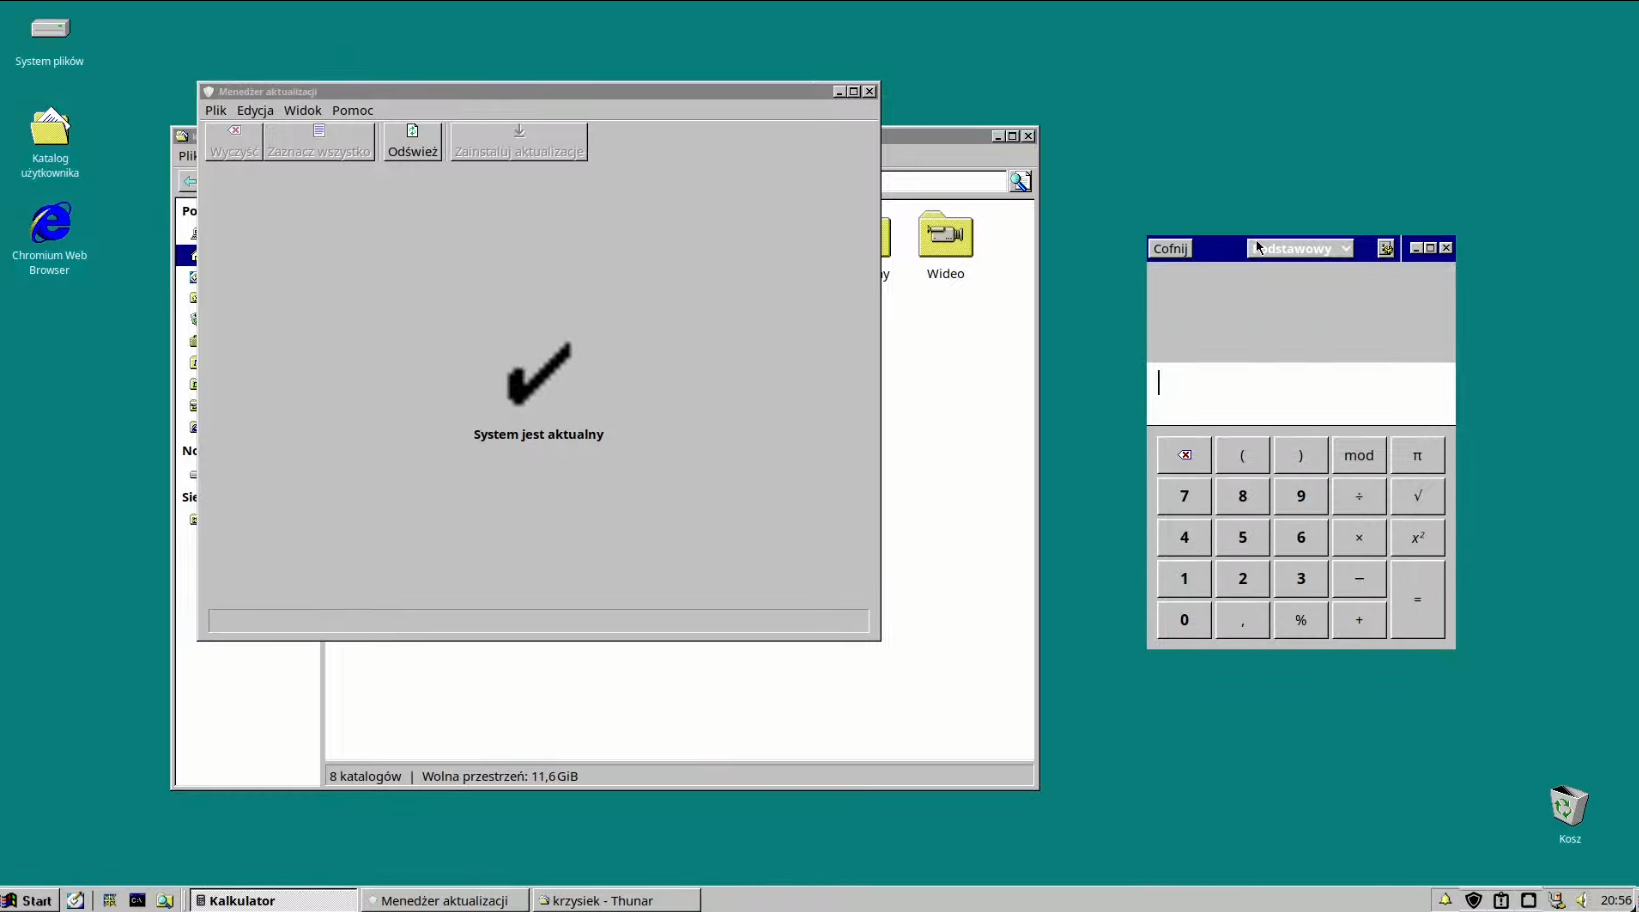Click the 3 key on the calculator
The width and height of the screenshot is (1639, 912).
point(1301,578)
